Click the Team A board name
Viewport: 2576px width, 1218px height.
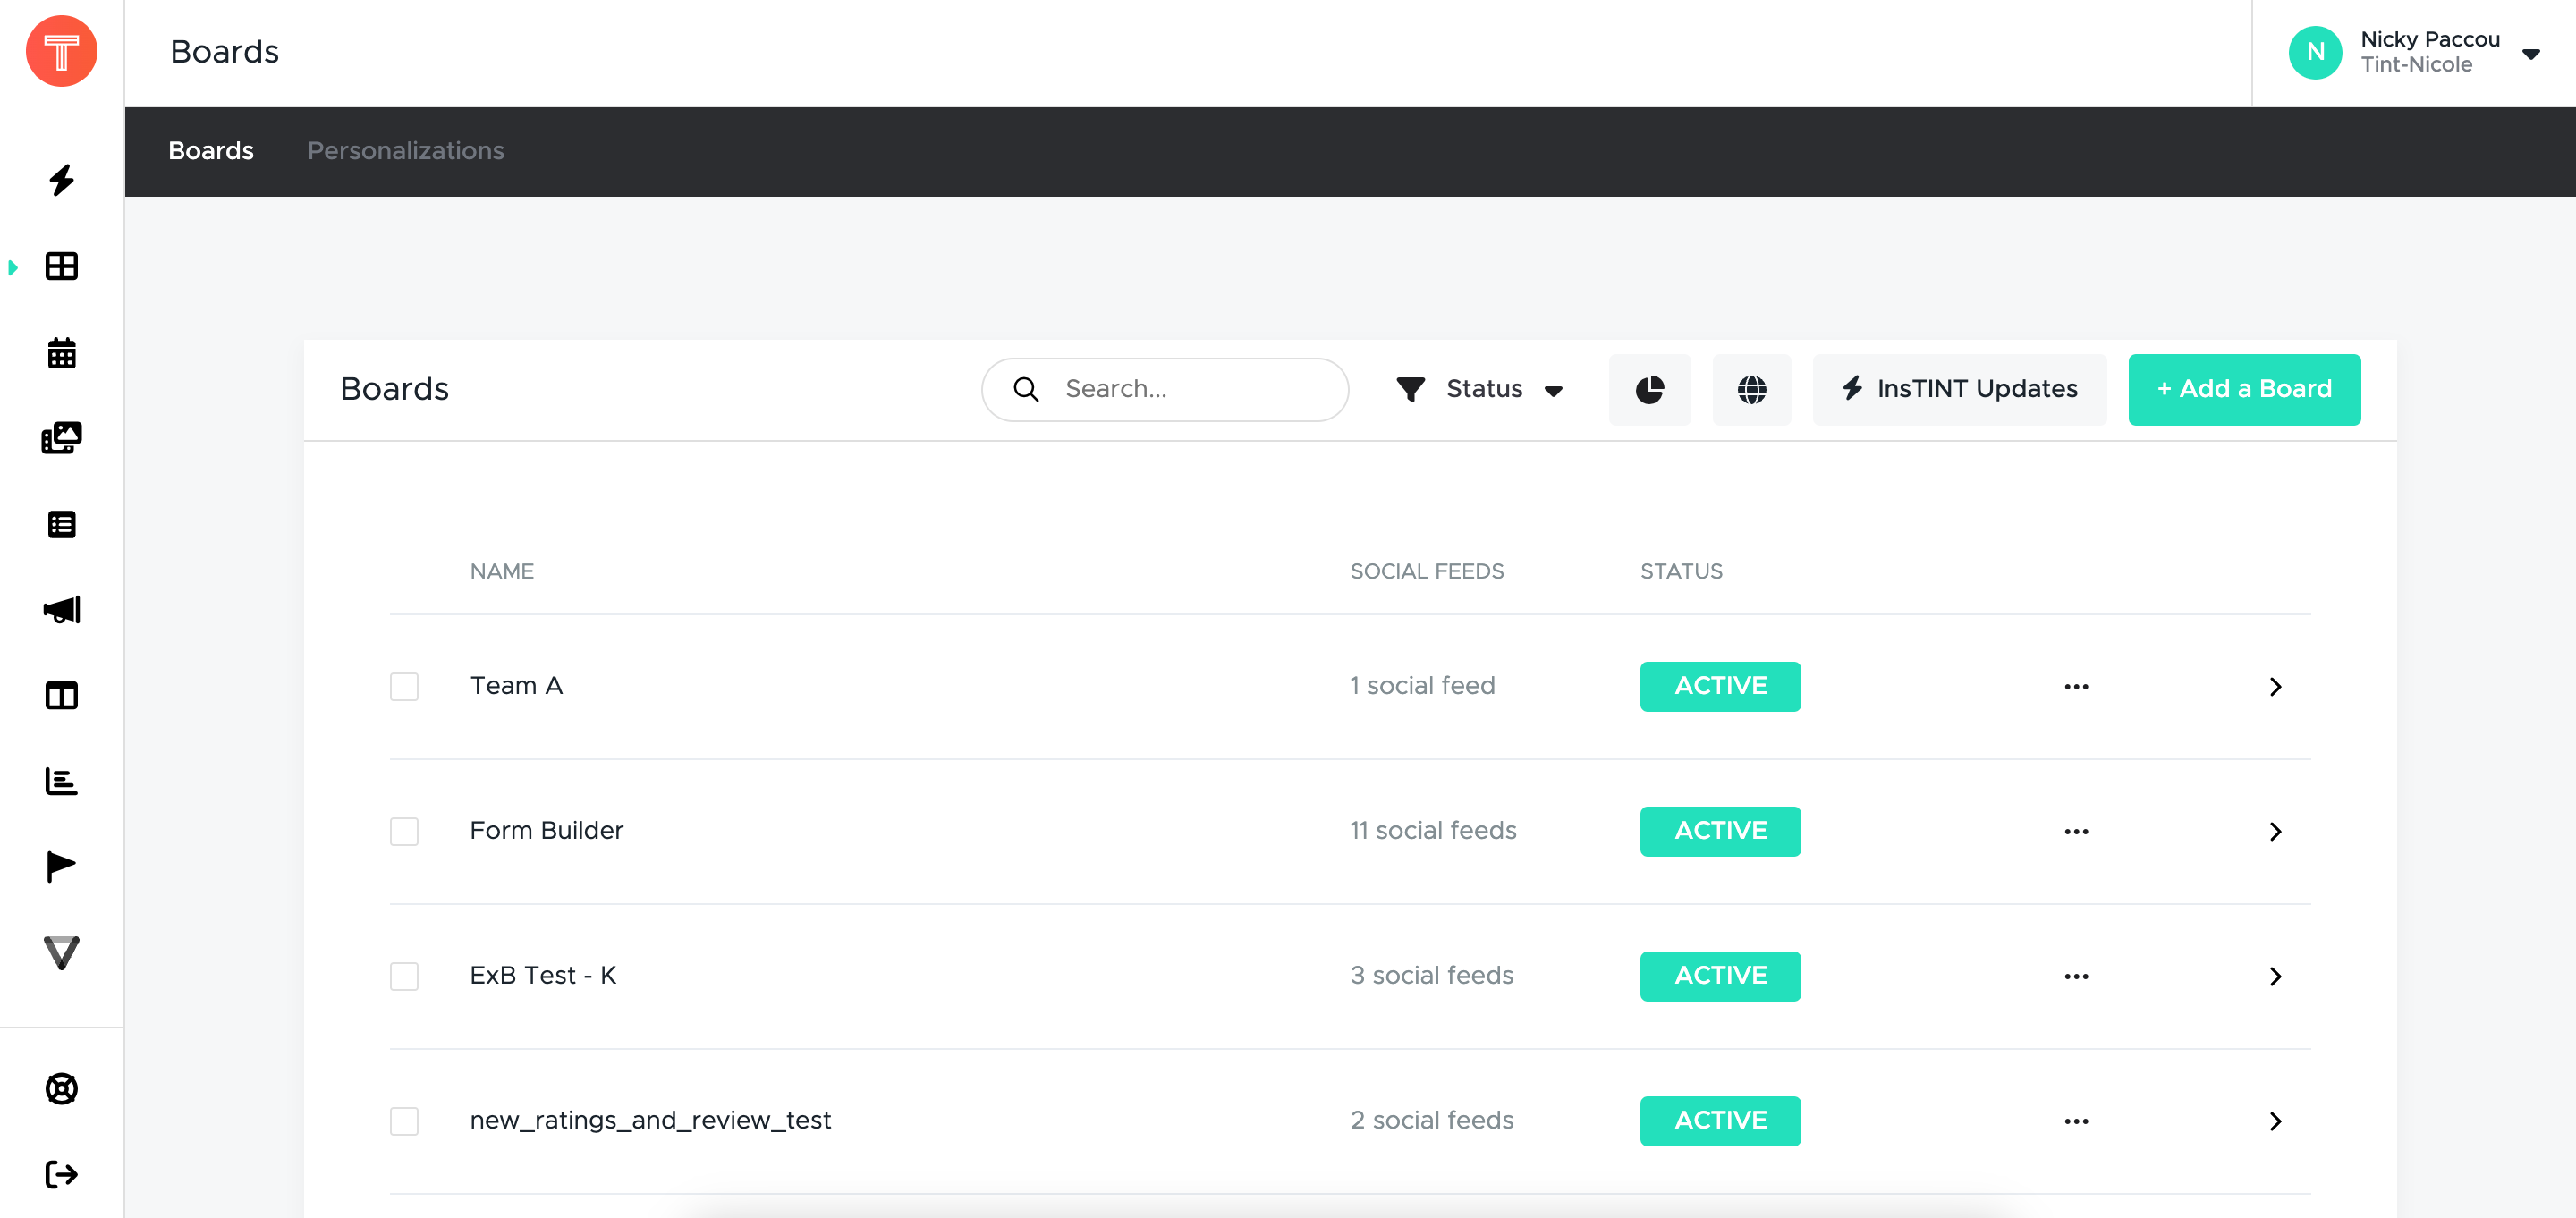[516, 686]
